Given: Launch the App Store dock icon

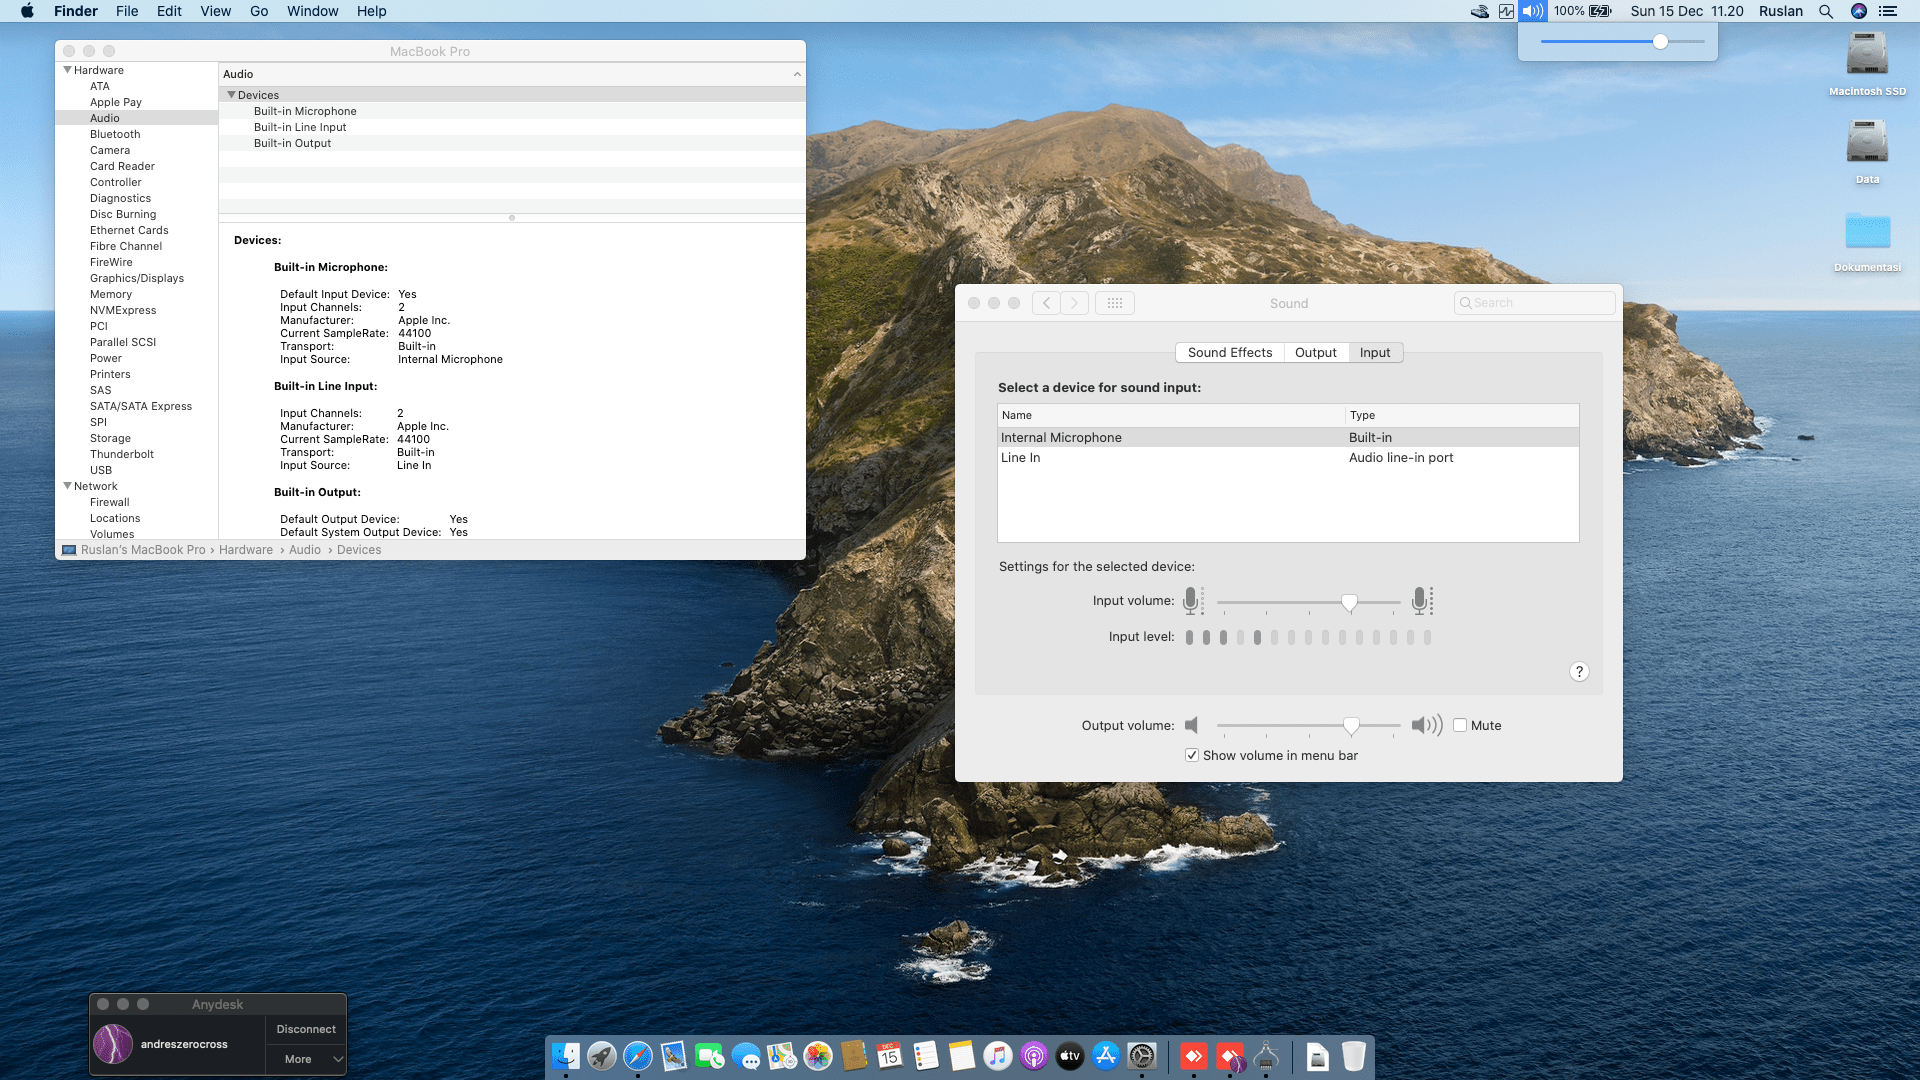Looking at the screenshot, I should 1106,1056.
